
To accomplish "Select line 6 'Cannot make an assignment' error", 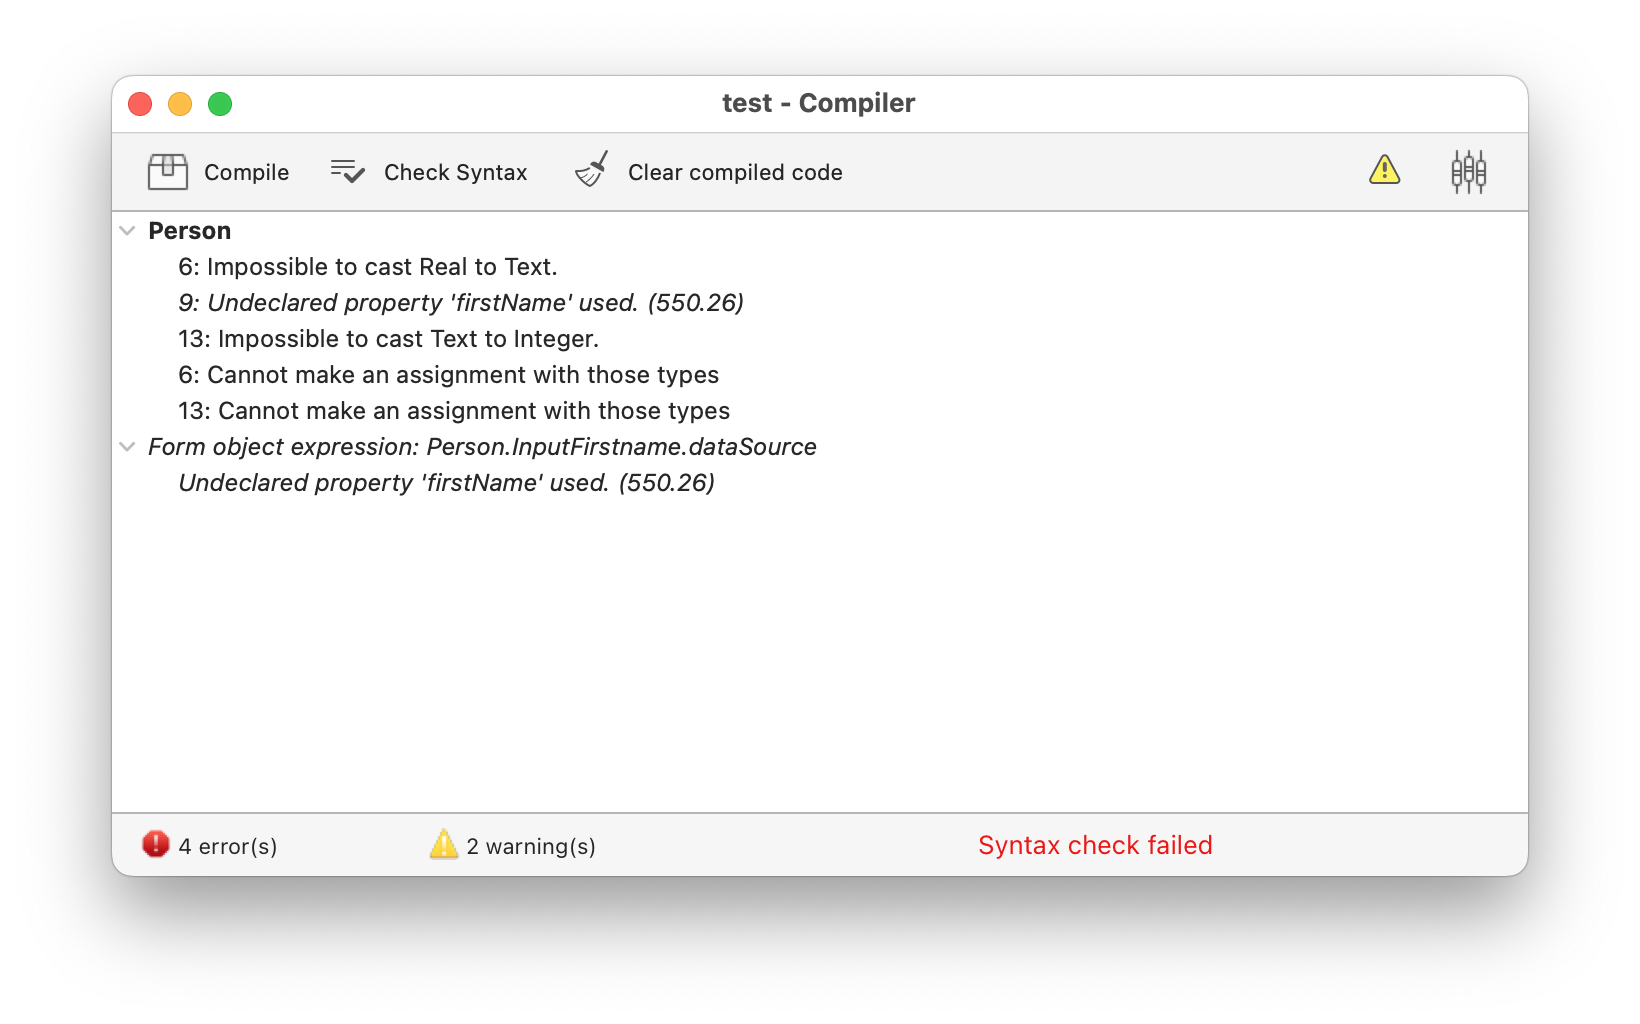I will point(448,375).
